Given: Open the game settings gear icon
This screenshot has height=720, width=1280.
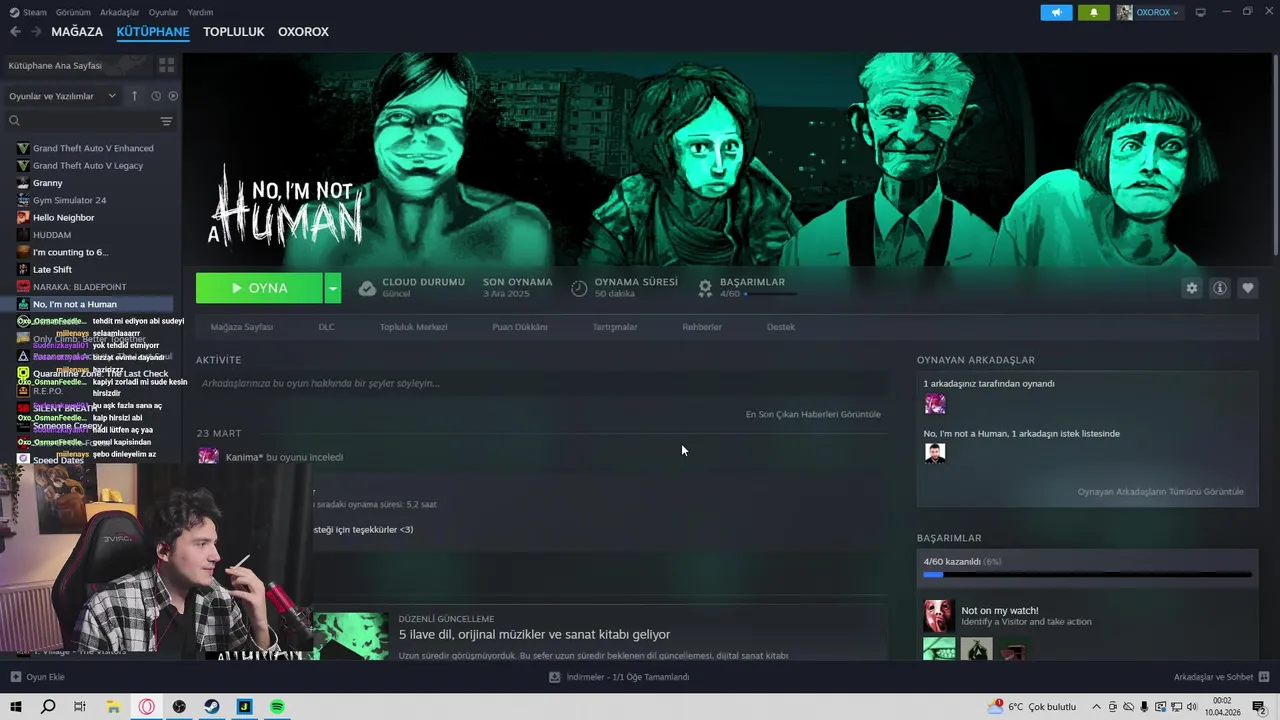Looking at the screenshot, I should (1192, 288).
